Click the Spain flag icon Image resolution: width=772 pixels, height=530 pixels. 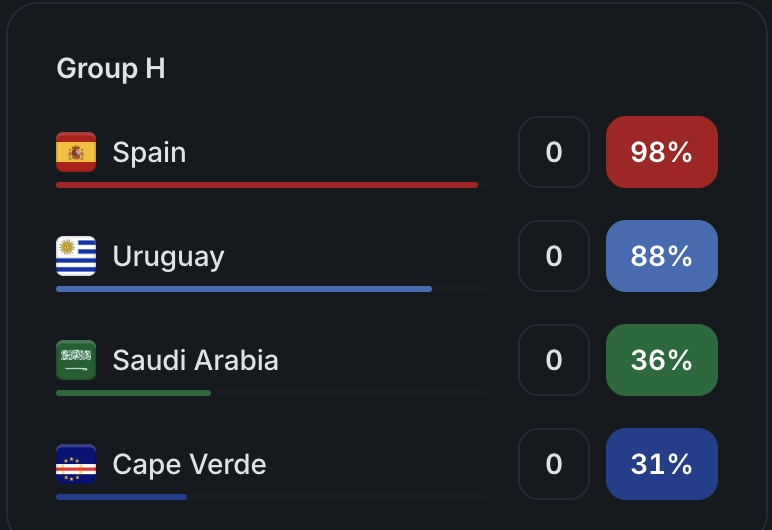point(76,152)
